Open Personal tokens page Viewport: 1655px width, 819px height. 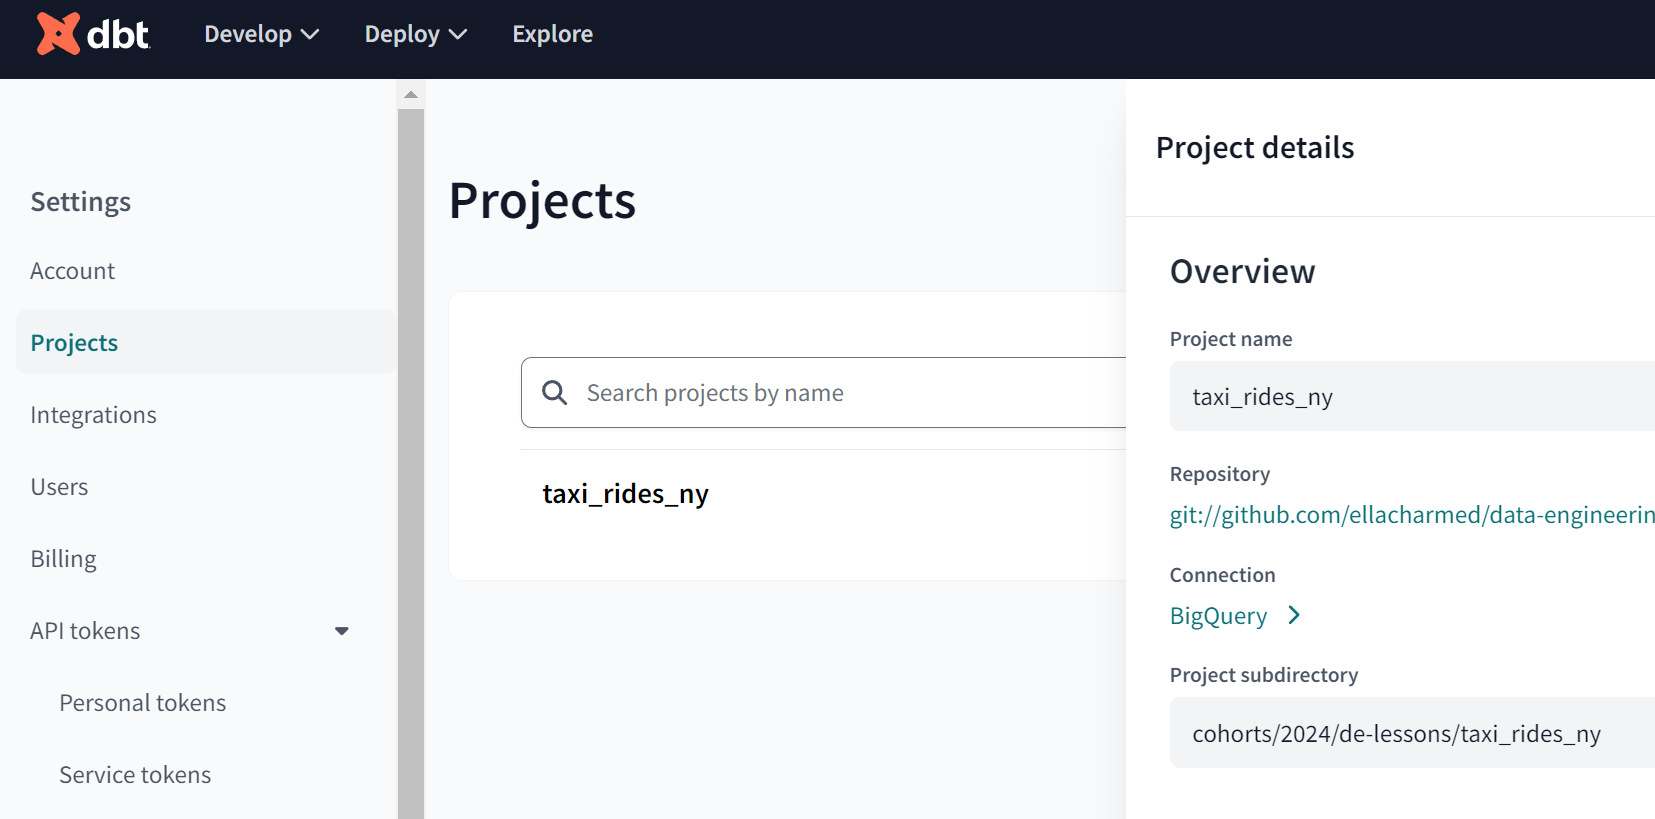click(x=142, y=703)
